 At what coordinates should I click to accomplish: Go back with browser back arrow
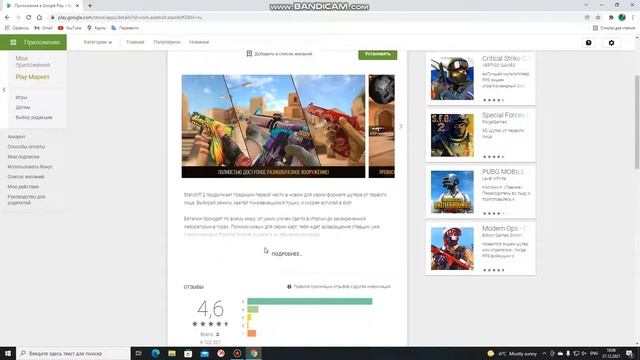click(7, 18)
